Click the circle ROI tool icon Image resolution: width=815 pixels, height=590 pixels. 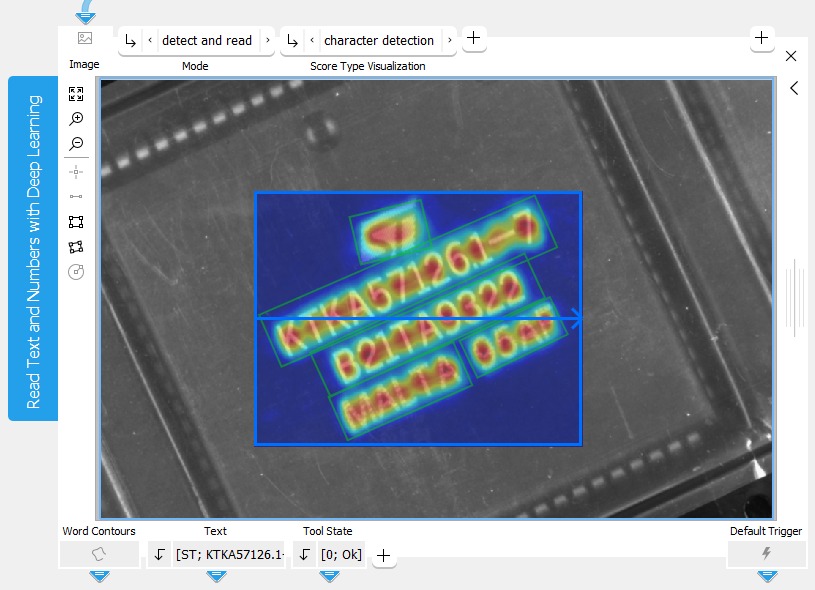point(76,272)
